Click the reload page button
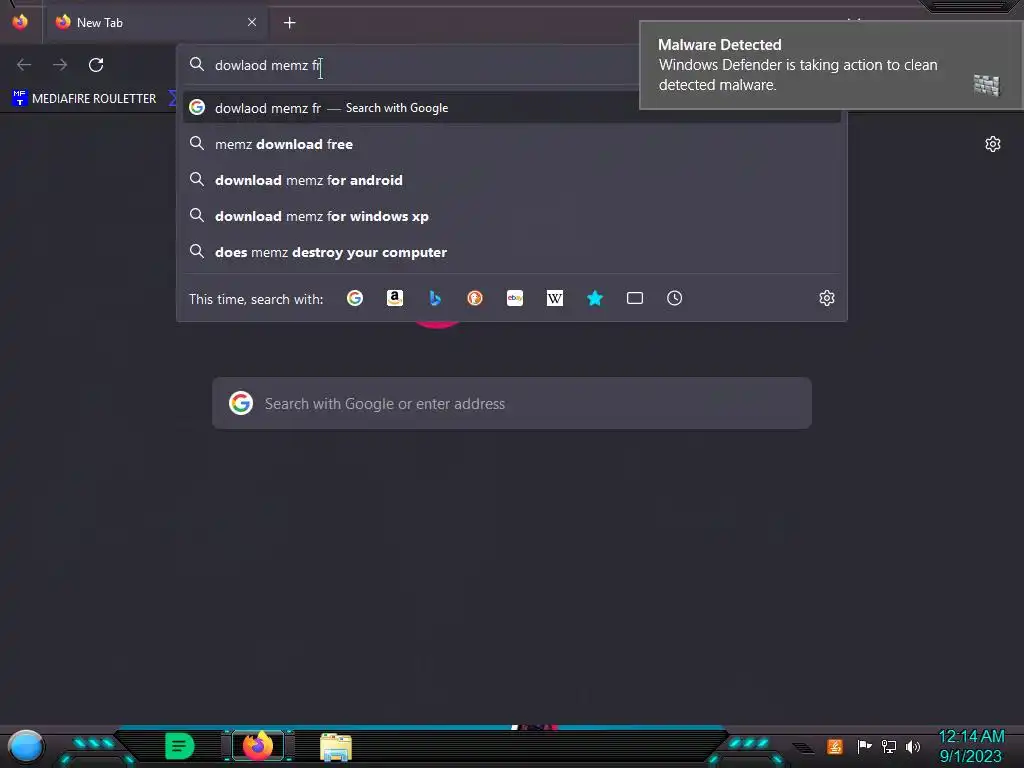The height and width of the screenshot is (768, 1024). point(96,65)
